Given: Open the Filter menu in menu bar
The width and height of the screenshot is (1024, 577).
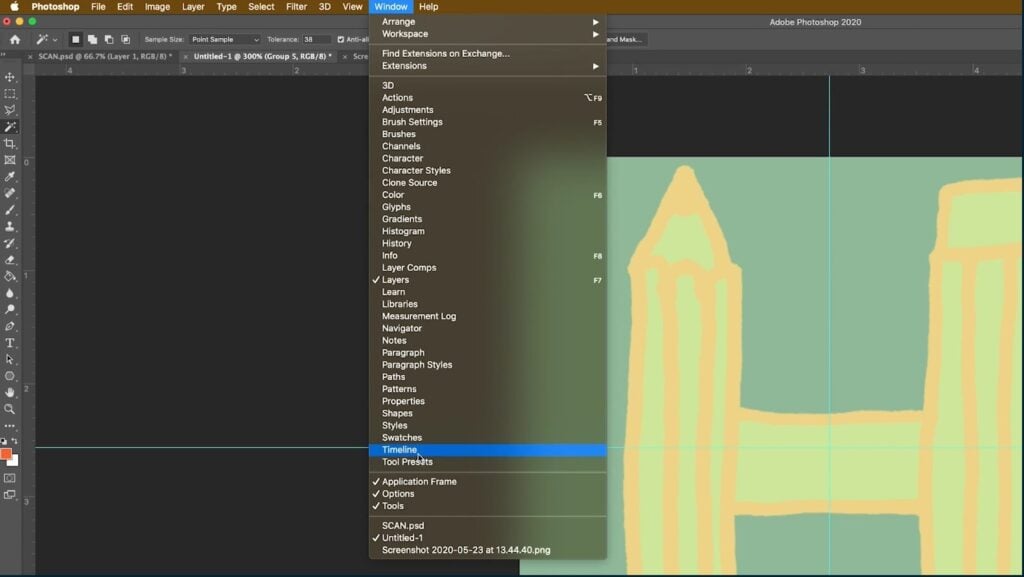Looking at the screenshot, I should 296,7.
